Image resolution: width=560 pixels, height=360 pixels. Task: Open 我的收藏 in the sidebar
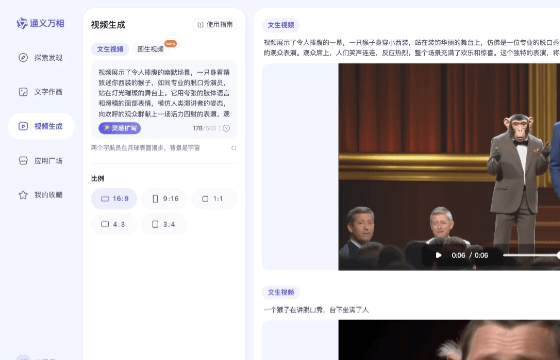(41, 195)
